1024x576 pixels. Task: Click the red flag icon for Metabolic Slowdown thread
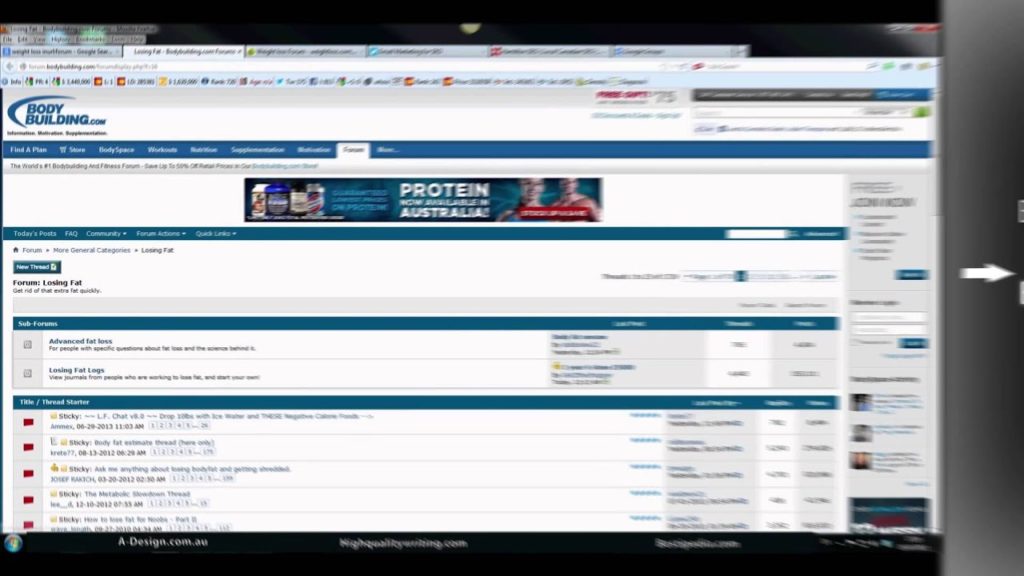tap(28, 500)
